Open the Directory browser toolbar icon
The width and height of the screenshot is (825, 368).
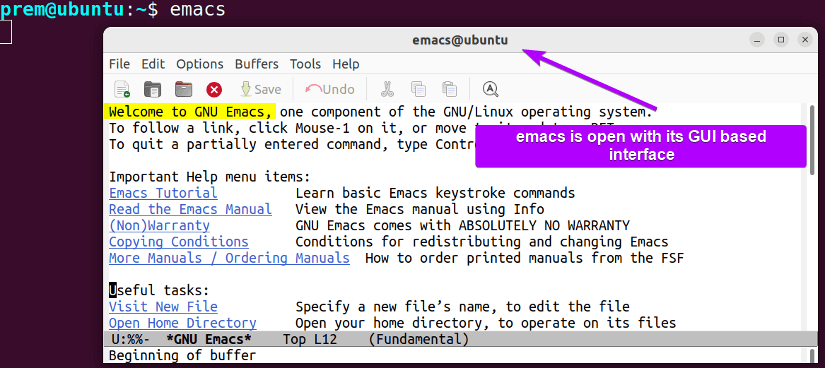coord(184,89)
